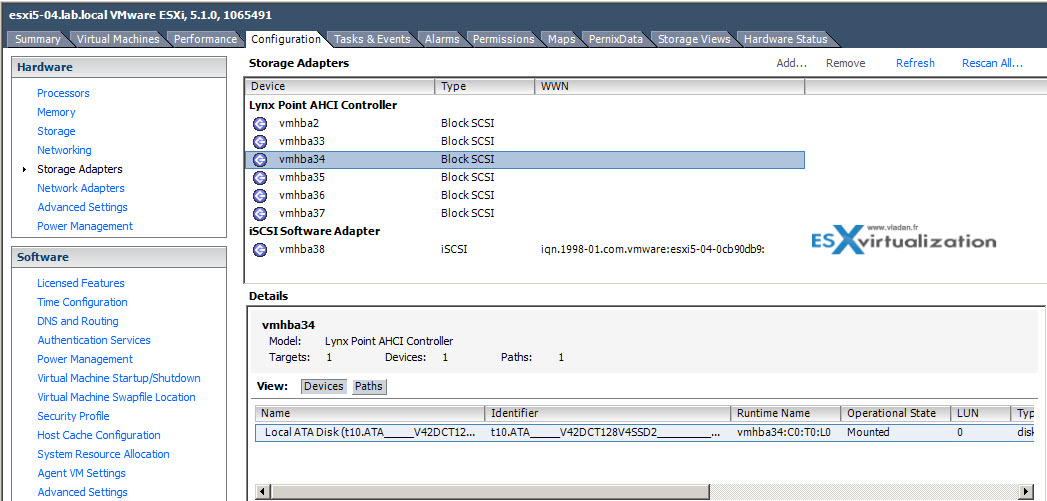Screen dimensions: 1047x501
Task: Open the Hardware Status tab
Action: [x=785, y=39]
